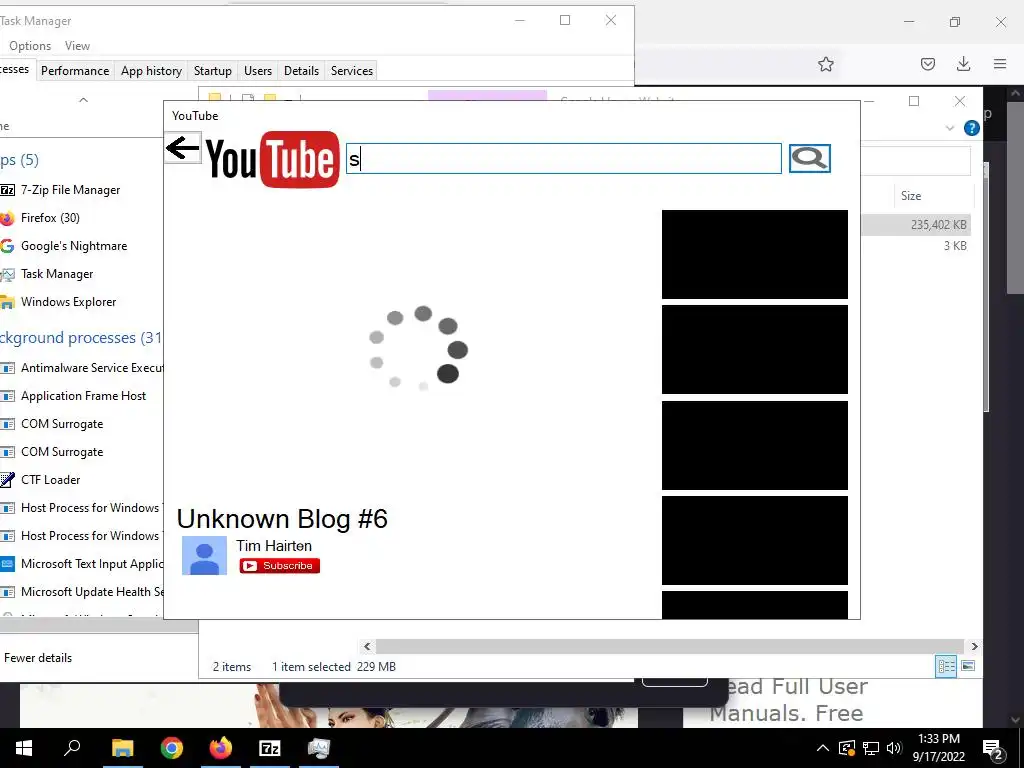
Task: Switch to the Performance tab
Action: click(75, 71)
